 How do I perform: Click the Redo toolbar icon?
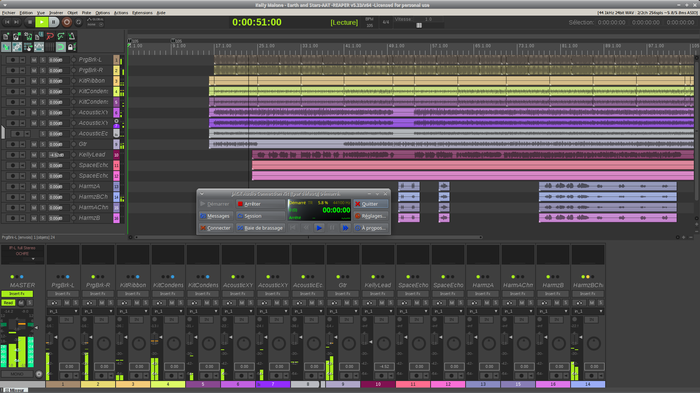(61, 36)
